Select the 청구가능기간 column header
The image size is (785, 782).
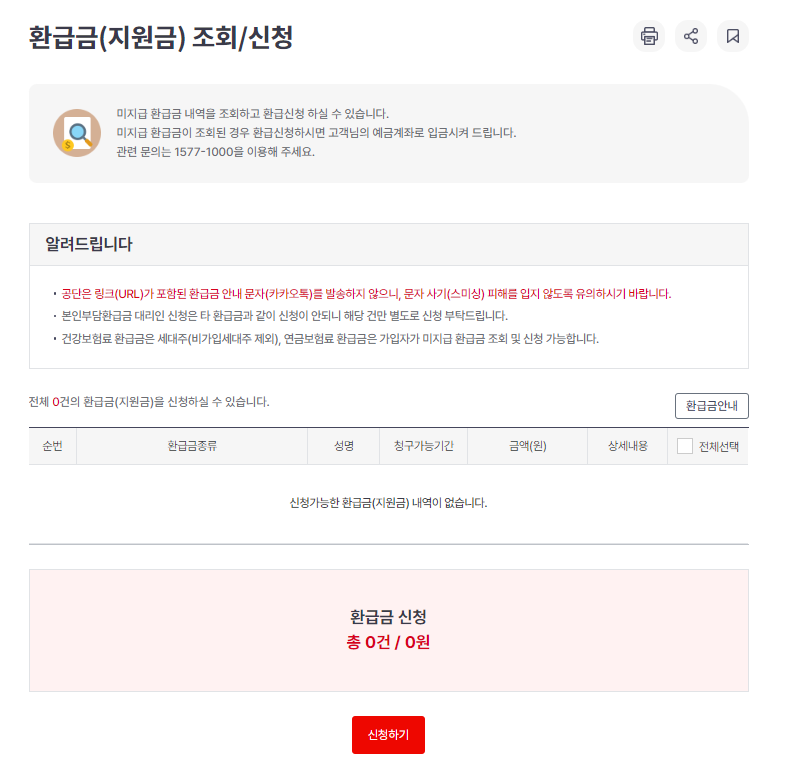[424, 446]
